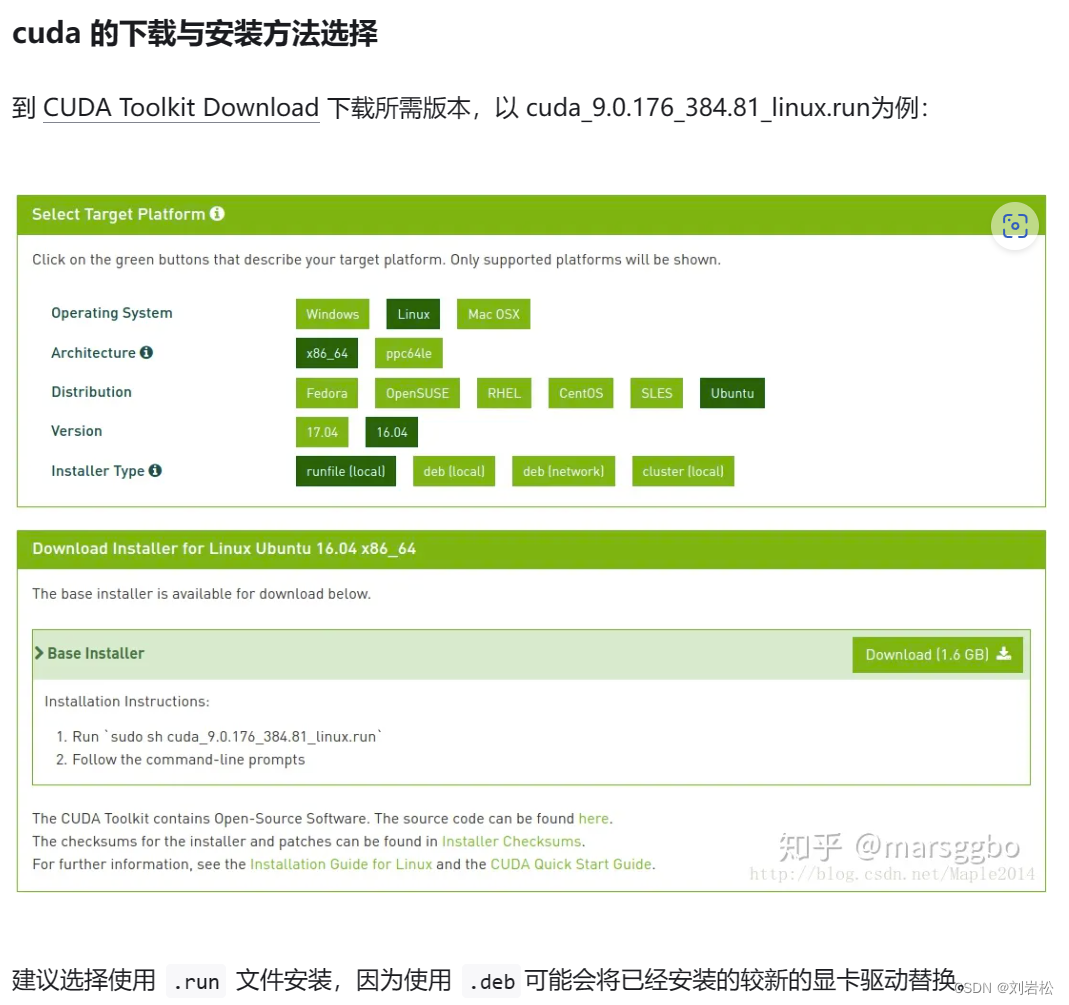
Task: Select the CentOS distribution
Action: (580, 392)
